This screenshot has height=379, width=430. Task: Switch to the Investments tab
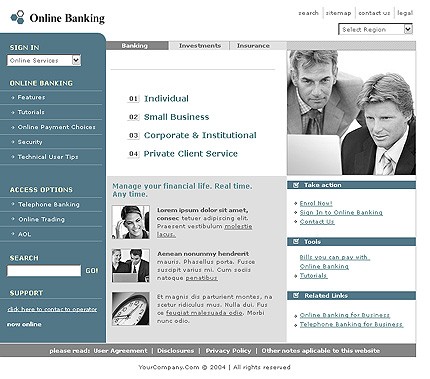pos(199,46)
